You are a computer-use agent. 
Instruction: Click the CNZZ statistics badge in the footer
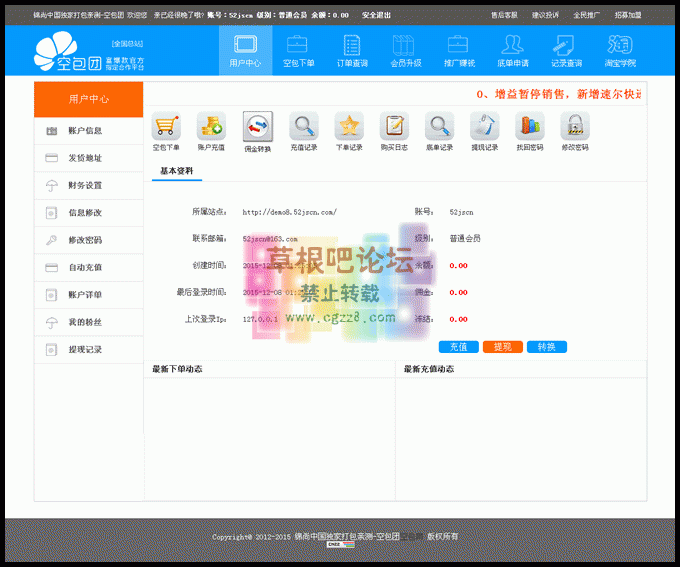click(340, 544)
